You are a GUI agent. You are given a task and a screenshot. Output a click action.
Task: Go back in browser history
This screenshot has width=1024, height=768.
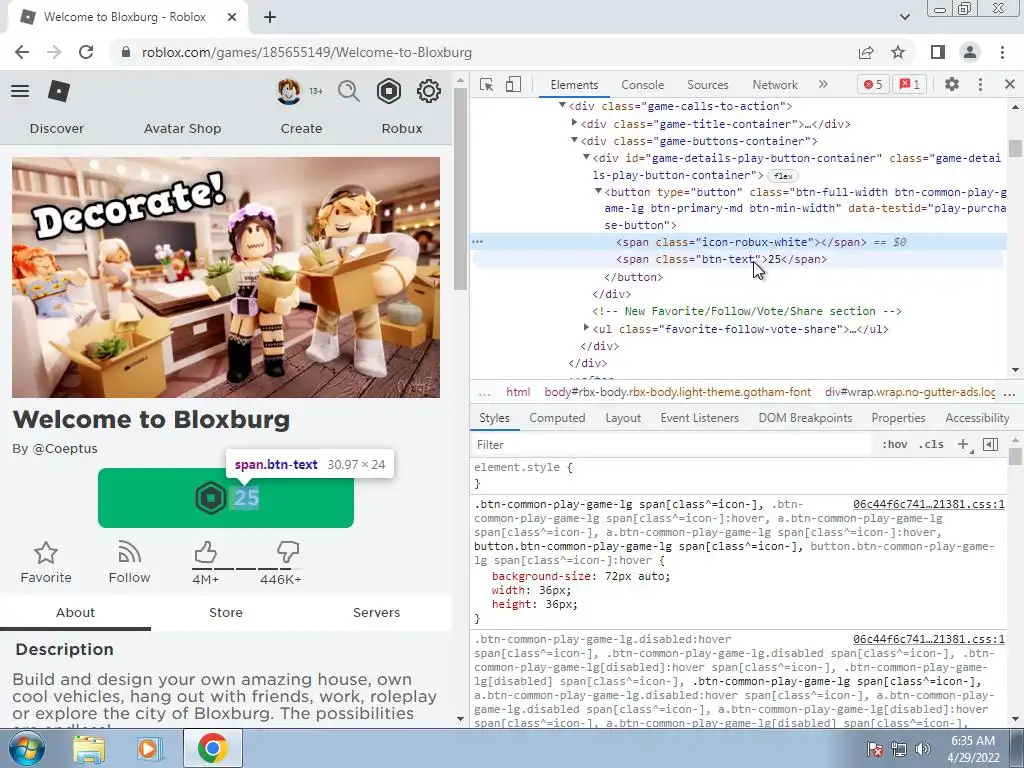coord(22,52)
